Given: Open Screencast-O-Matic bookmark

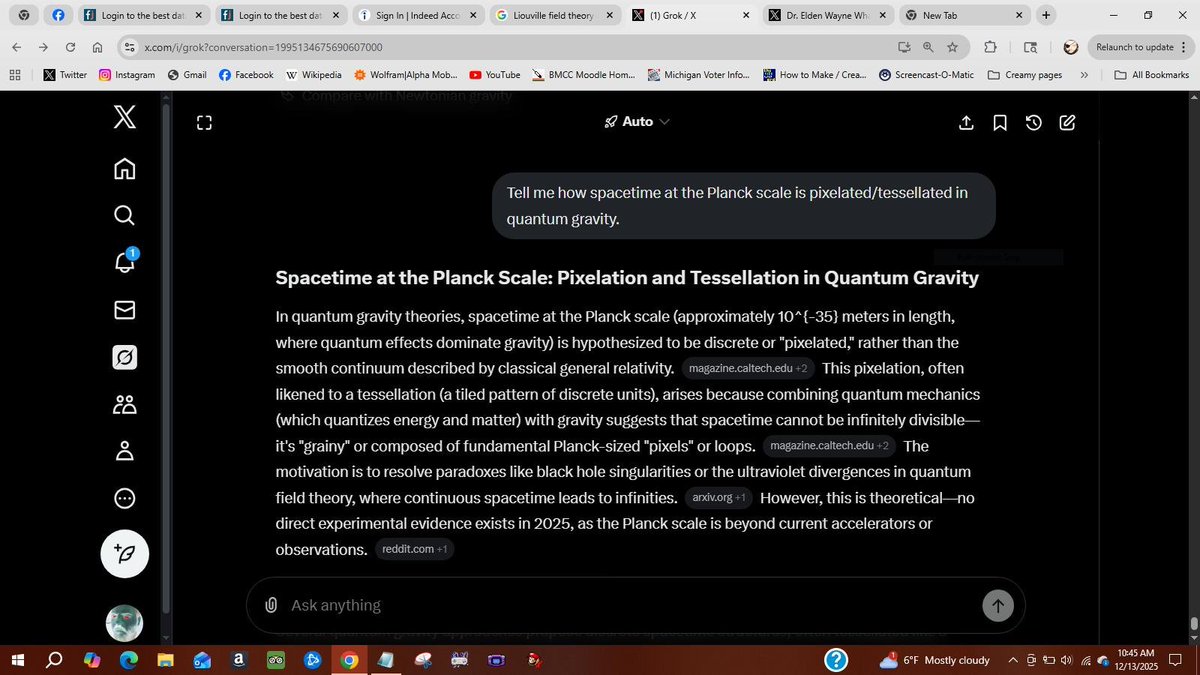Looking at the screenshot, I should click(x=926, y=75).
